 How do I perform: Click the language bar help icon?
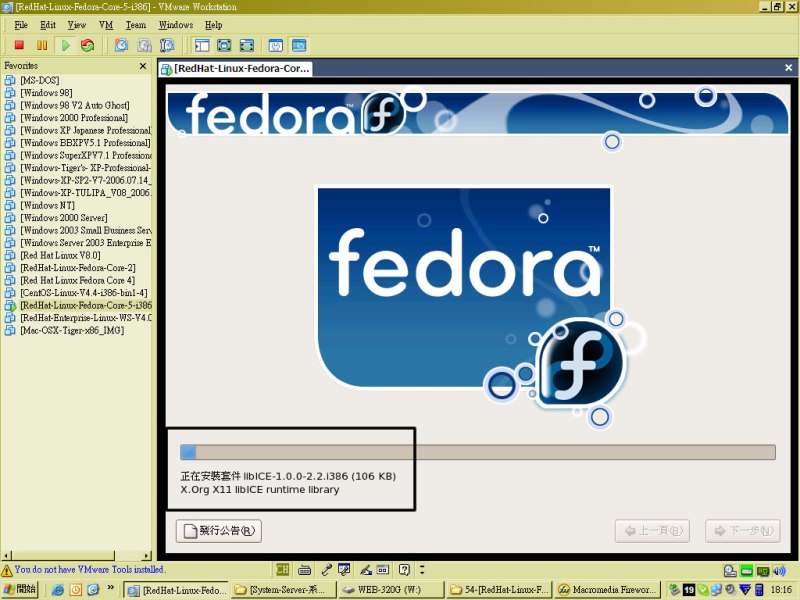tap(404, 569)
